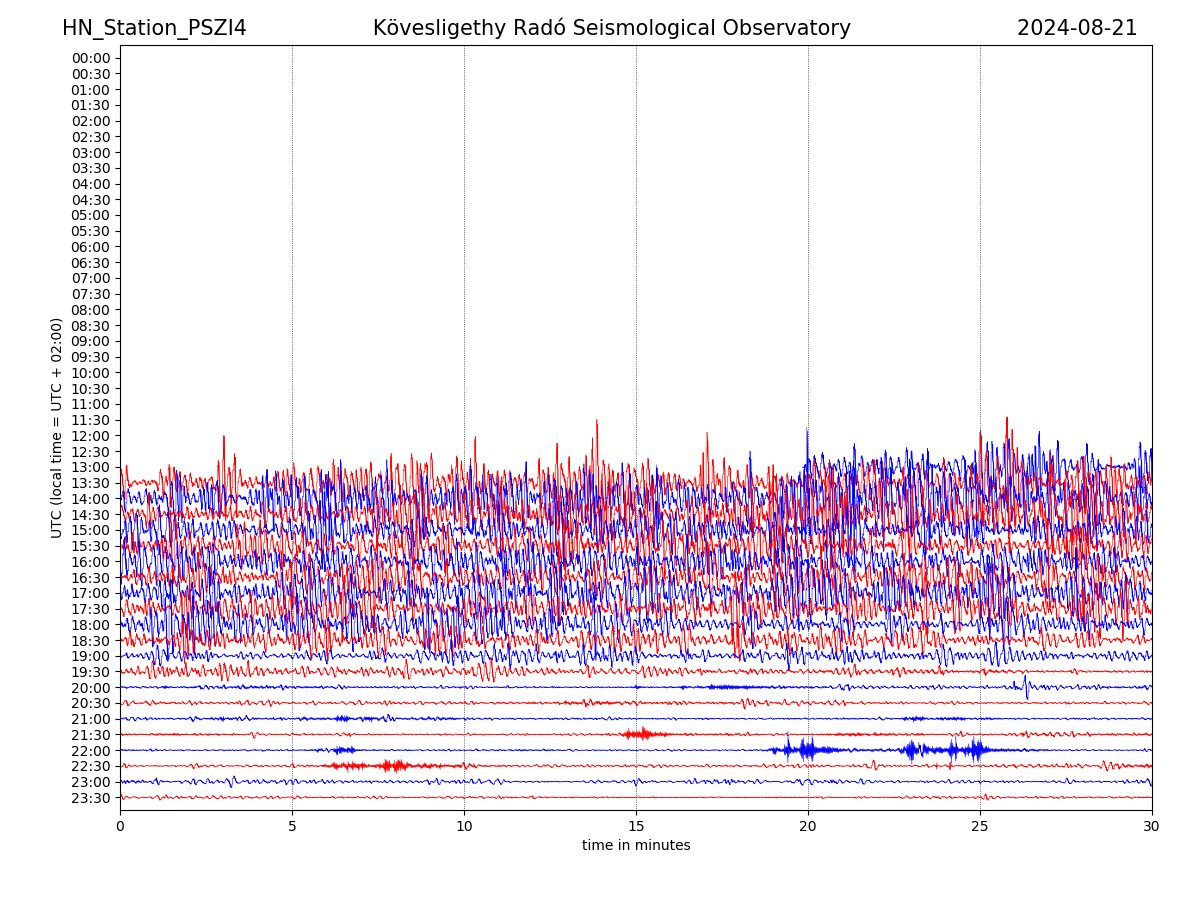Click the 22:00 time row label
The width and height of the screenshot is (1200, 900).
(x=91, y=751)
